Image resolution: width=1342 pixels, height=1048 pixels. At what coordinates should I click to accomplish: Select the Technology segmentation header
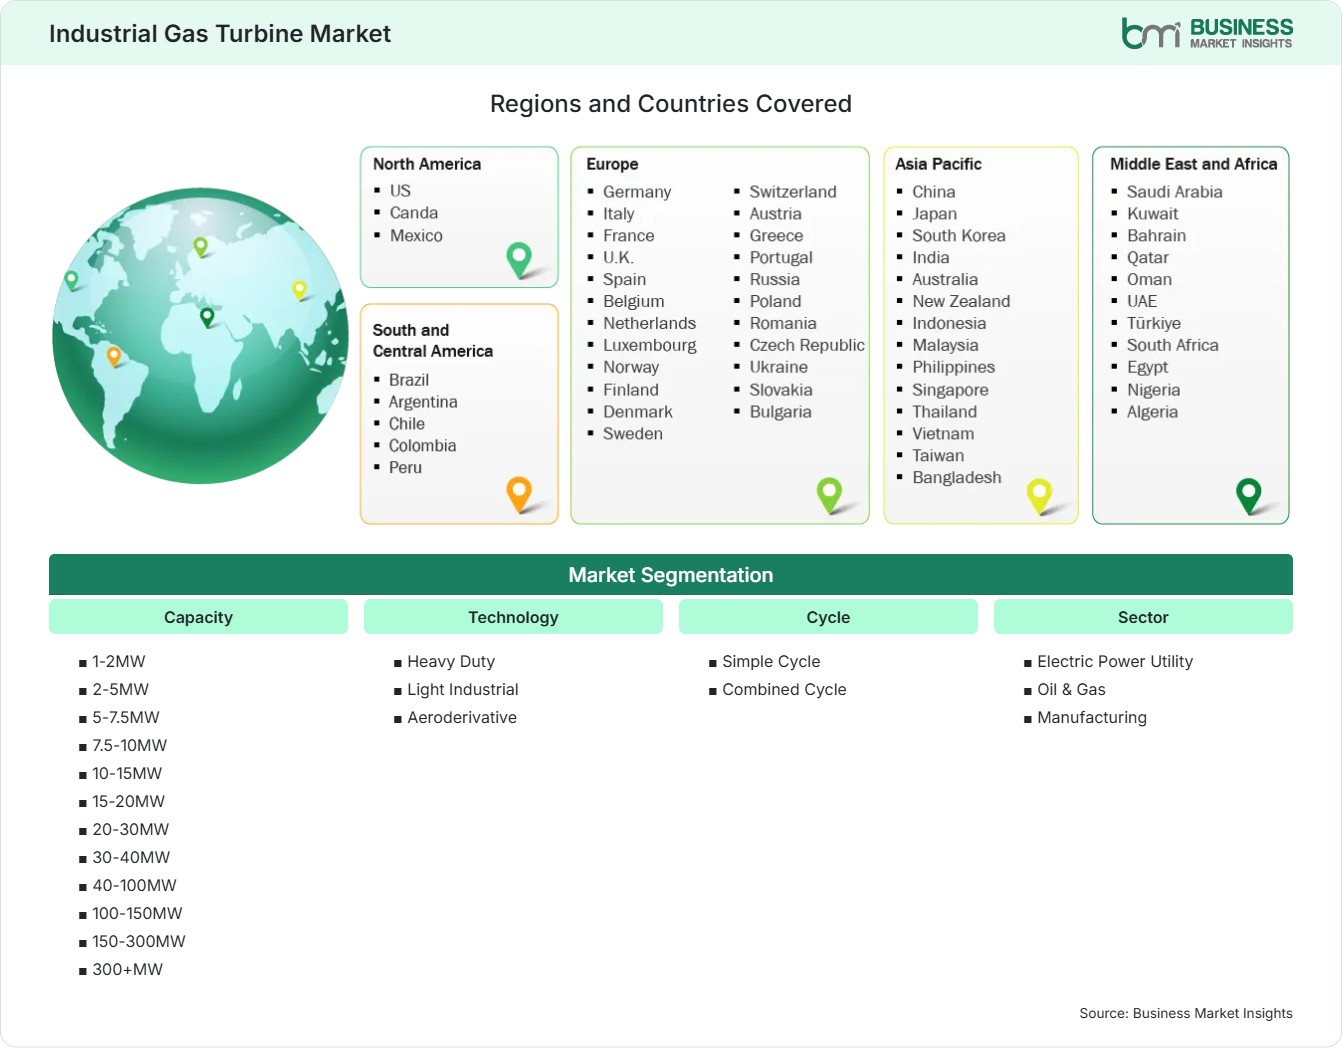pyautogui.click(x=513, y=617)
